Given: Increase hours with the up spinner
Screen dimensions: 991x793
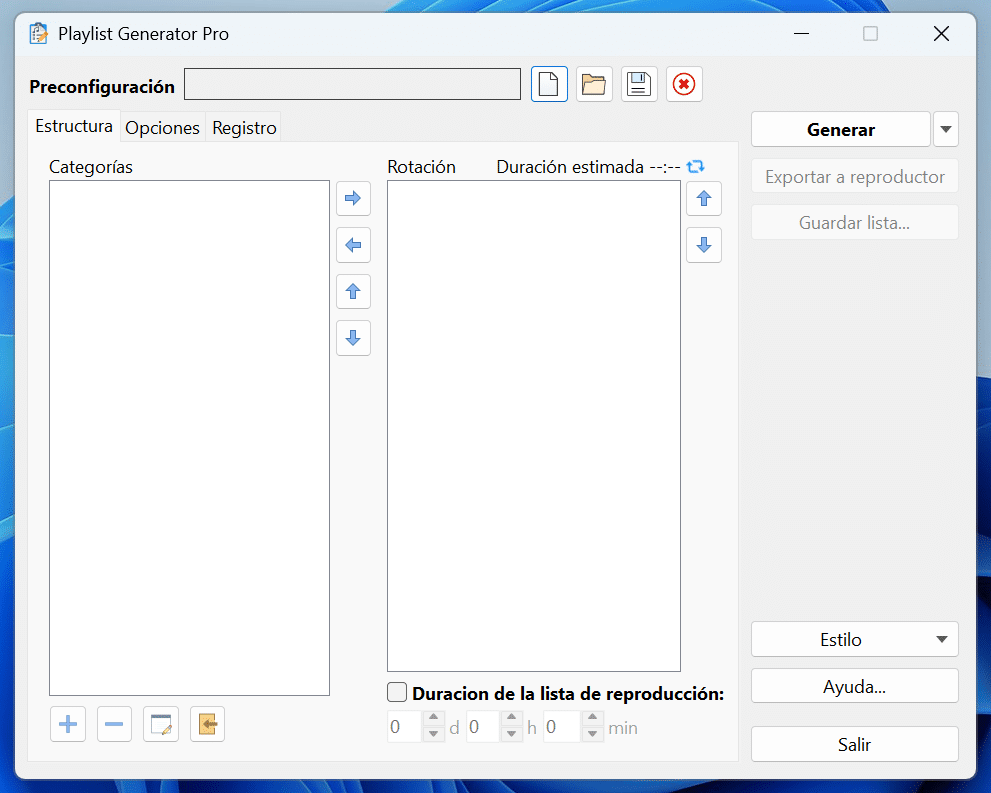Looking at the screenshot, I should click(512, 718).
